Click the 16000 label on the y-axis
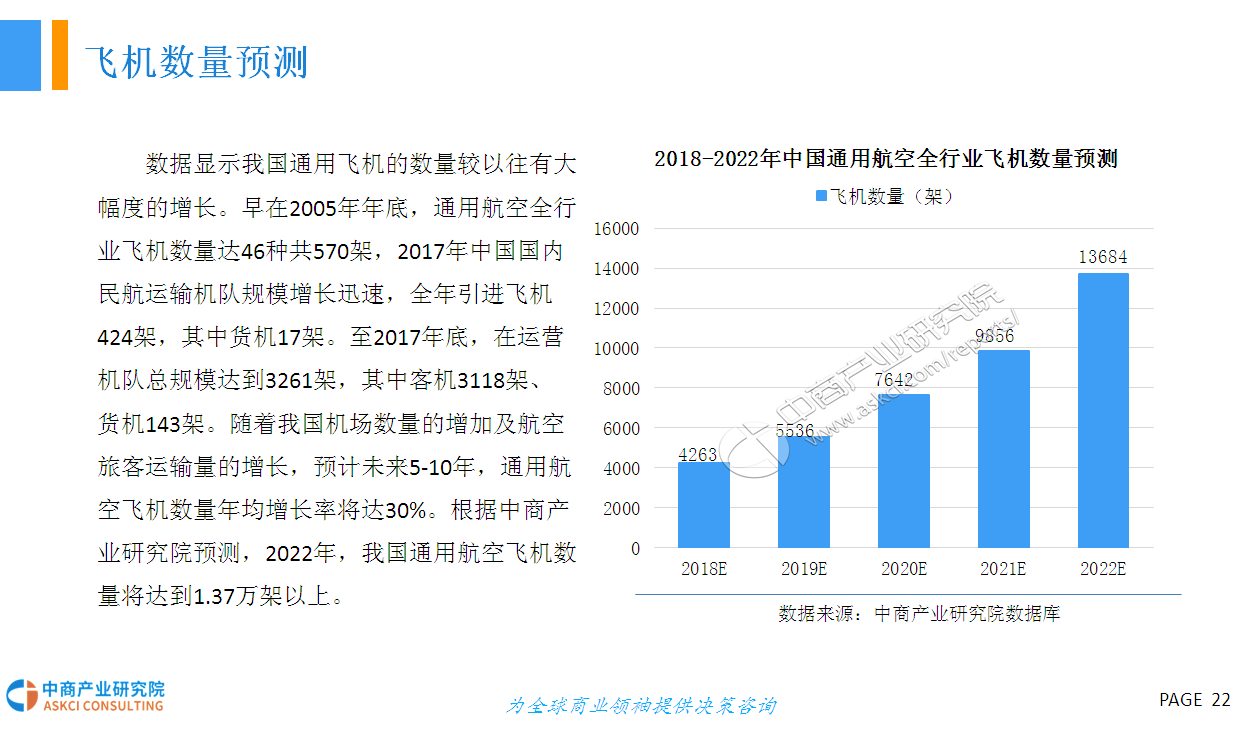 pyautogui.click(x=616, y=229)
